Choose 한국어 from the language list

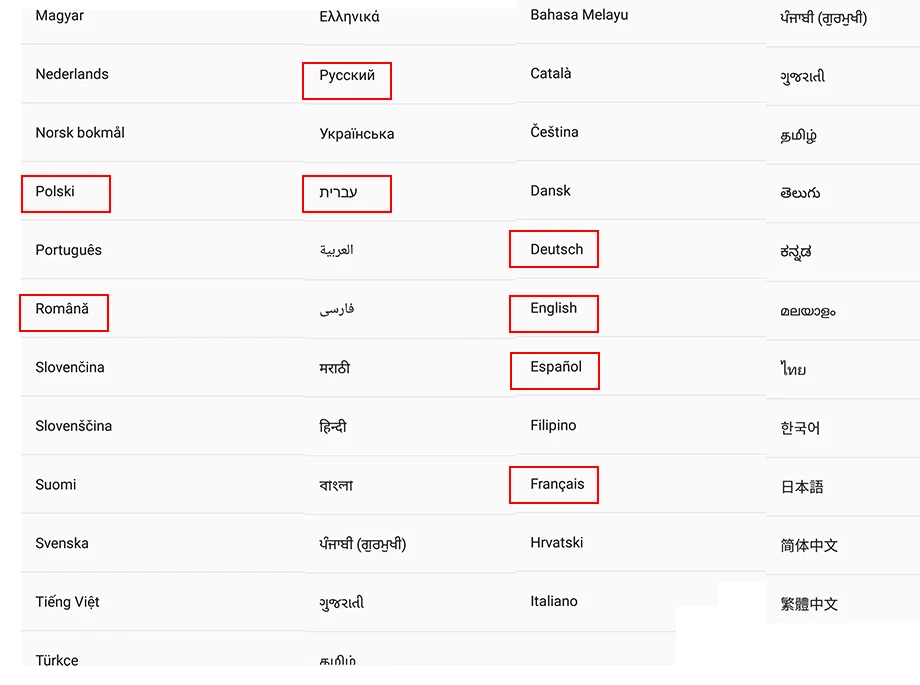click(x=800, y=428)
